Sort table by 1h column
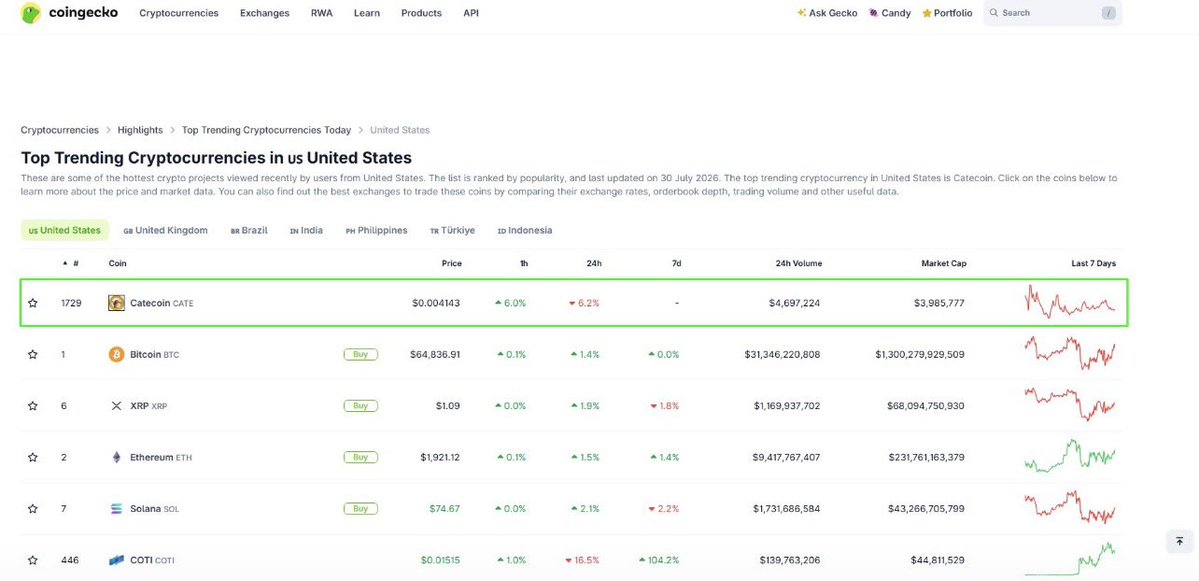This screenshot has width=1199, height=581. [x=524, y=264]
